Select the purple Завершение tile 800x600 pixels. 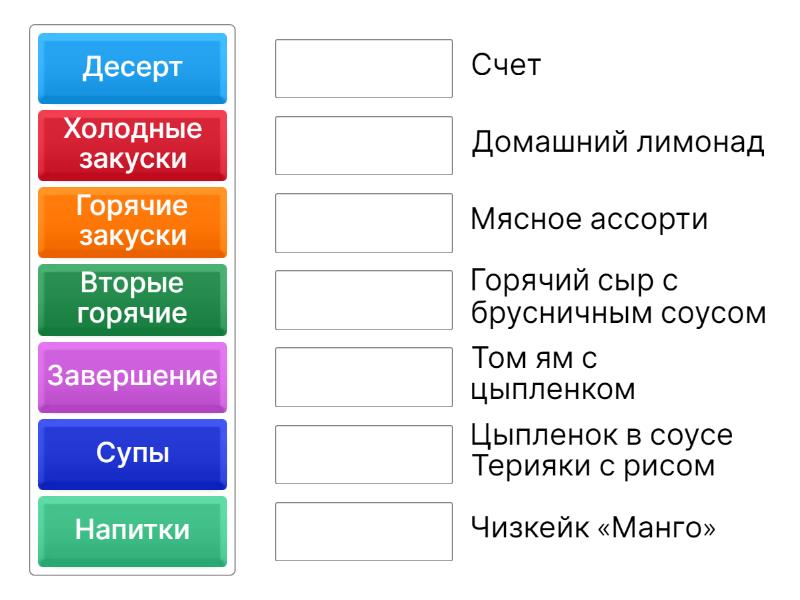pyautogui.click(x=132, y=377)
